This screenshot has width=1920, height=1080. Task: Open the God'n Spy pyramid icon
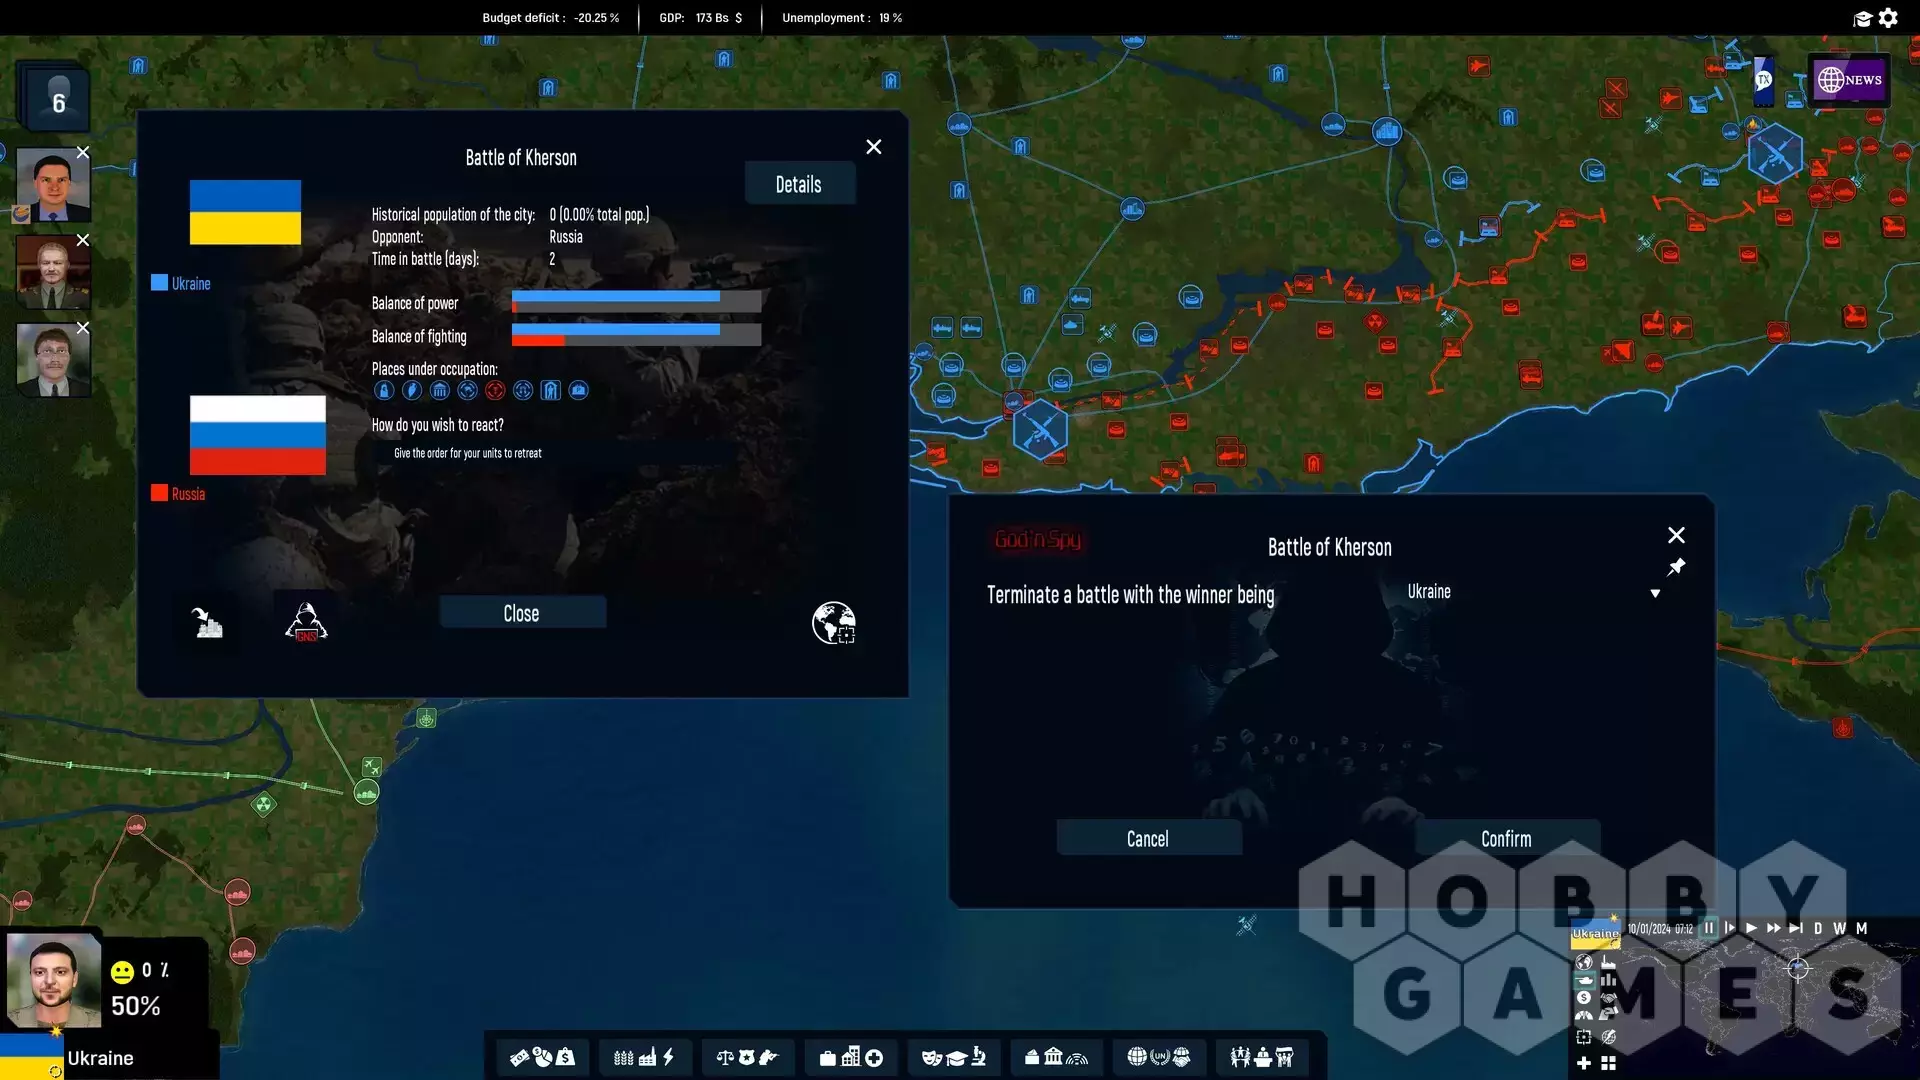(x=306, y=622)
